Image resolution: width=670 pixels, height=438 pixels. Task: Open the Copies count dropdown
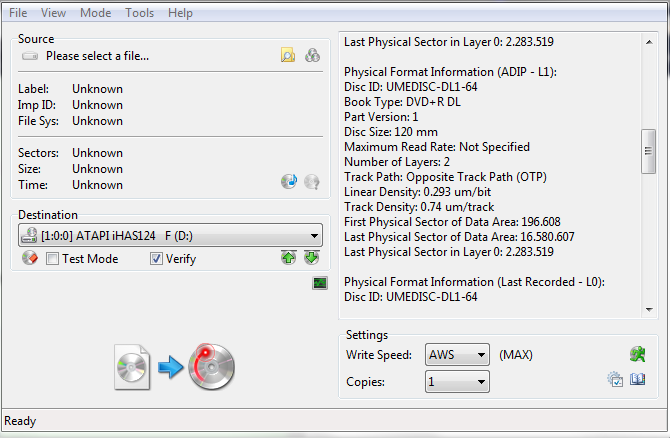pyautogui.click(x=457, y=381)
